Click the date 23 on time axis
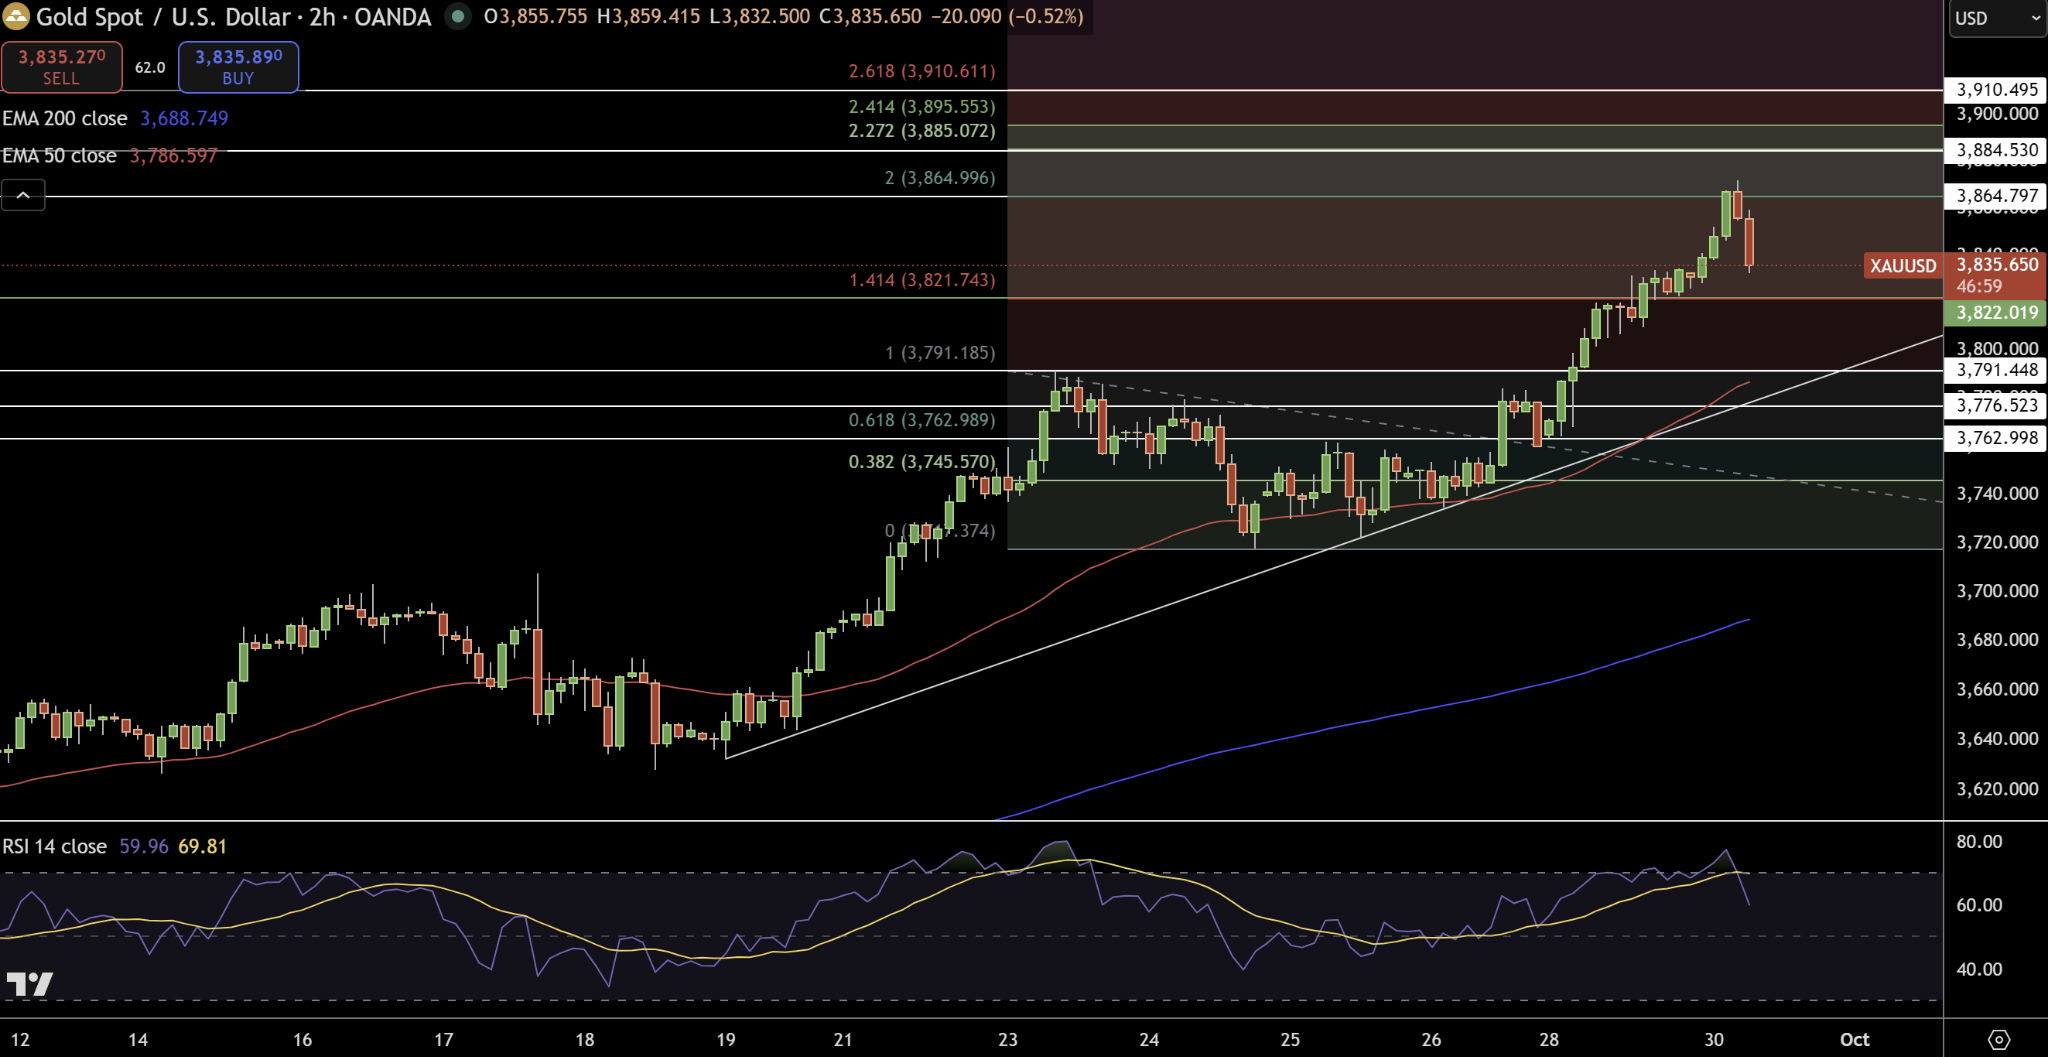Viewport: 2048px width, 1057px height. click(1007, 1040)
